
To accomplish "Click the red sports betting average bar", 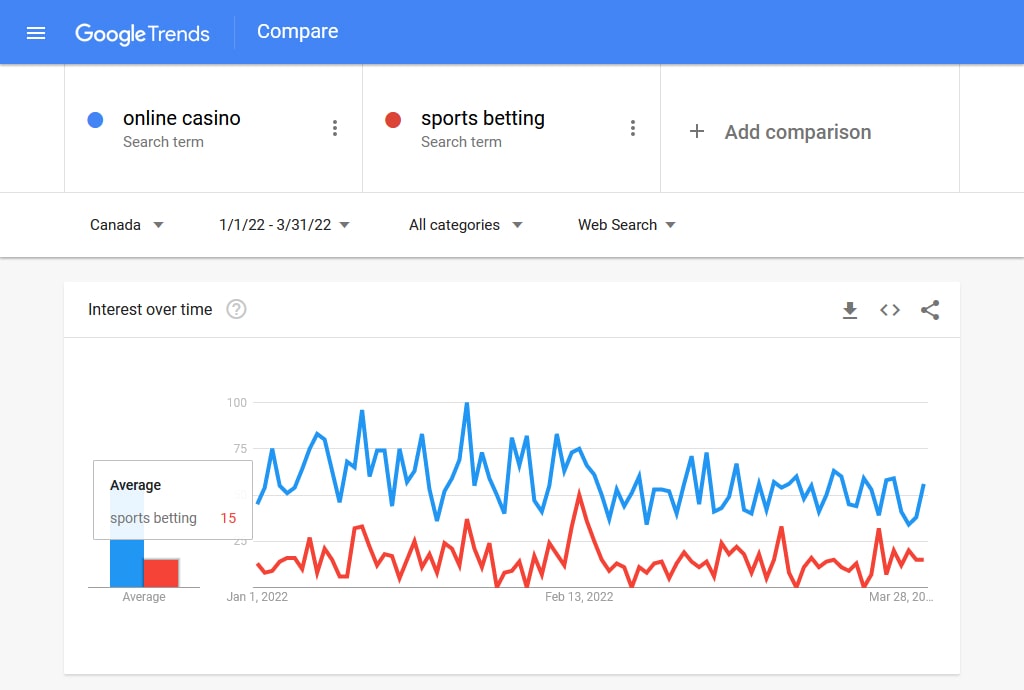I will click(x=161, y=573).
